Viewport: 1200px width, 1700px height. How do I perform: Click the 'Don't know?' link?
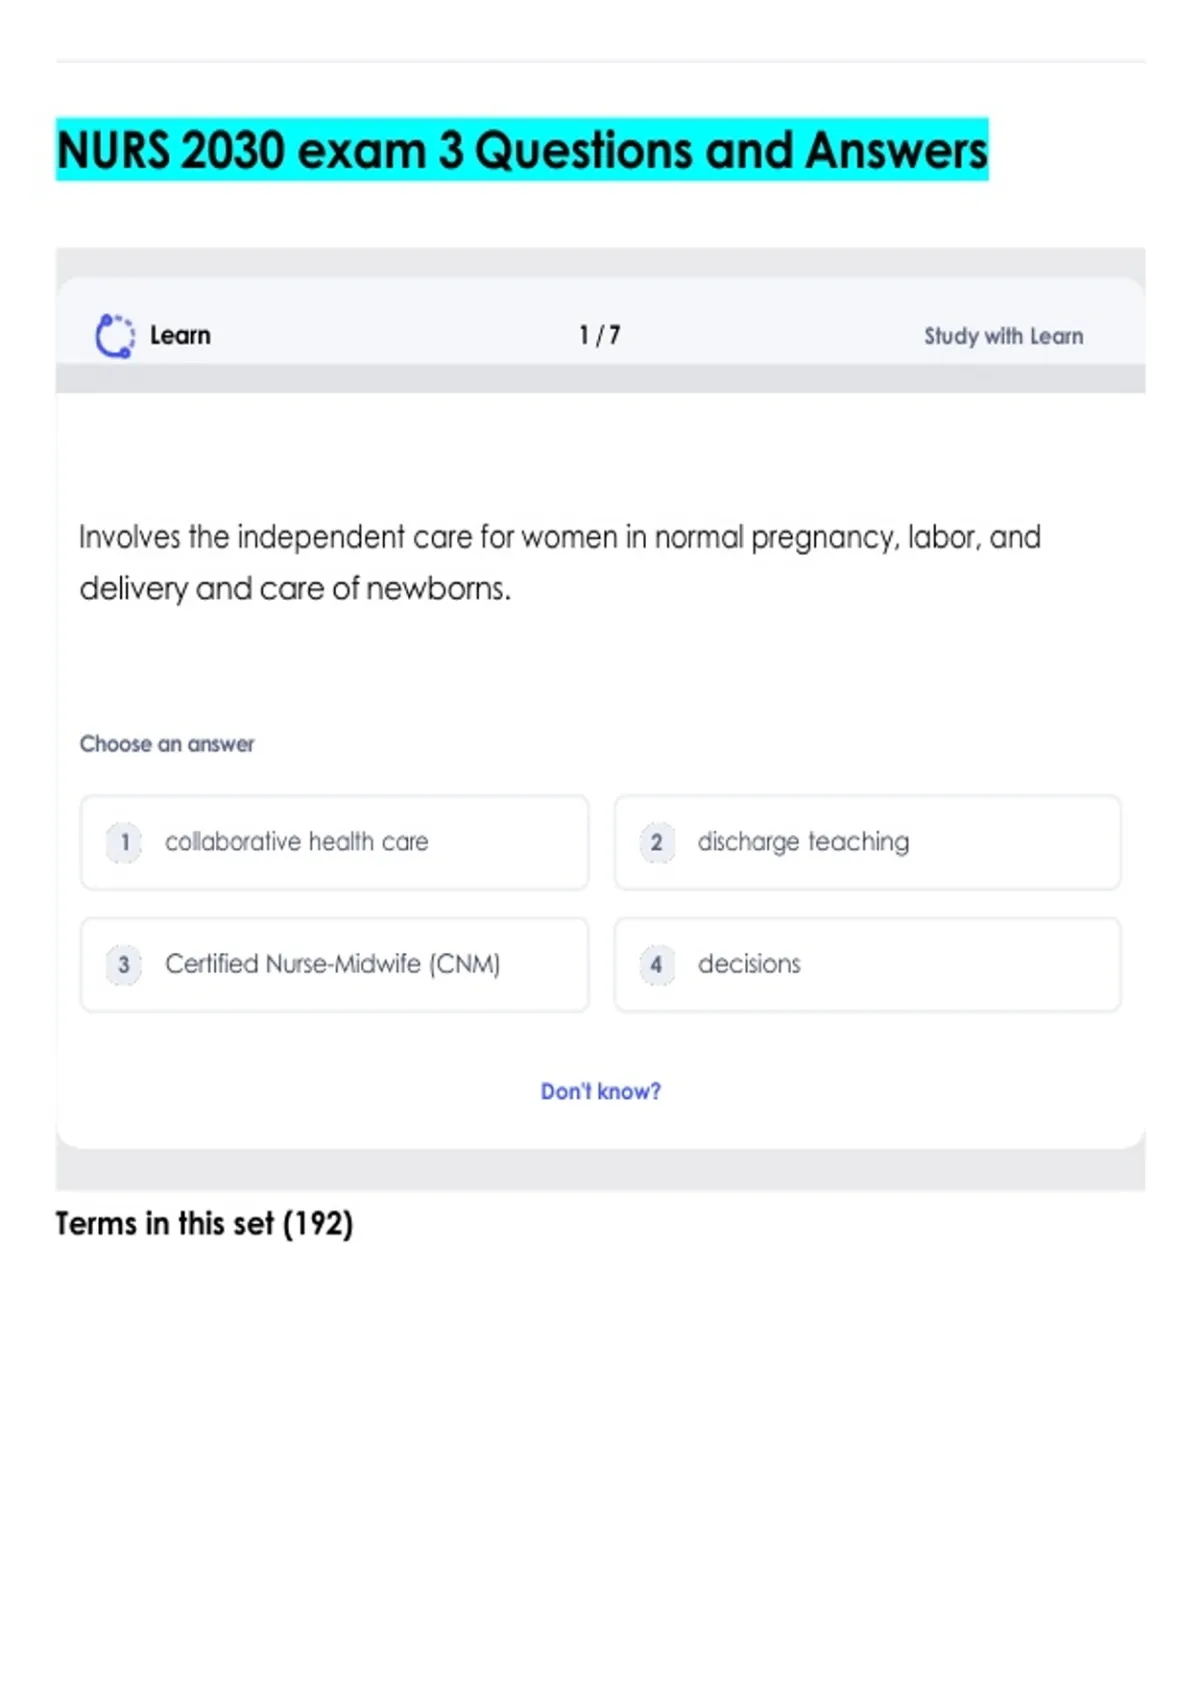(x=600, y=1091)
